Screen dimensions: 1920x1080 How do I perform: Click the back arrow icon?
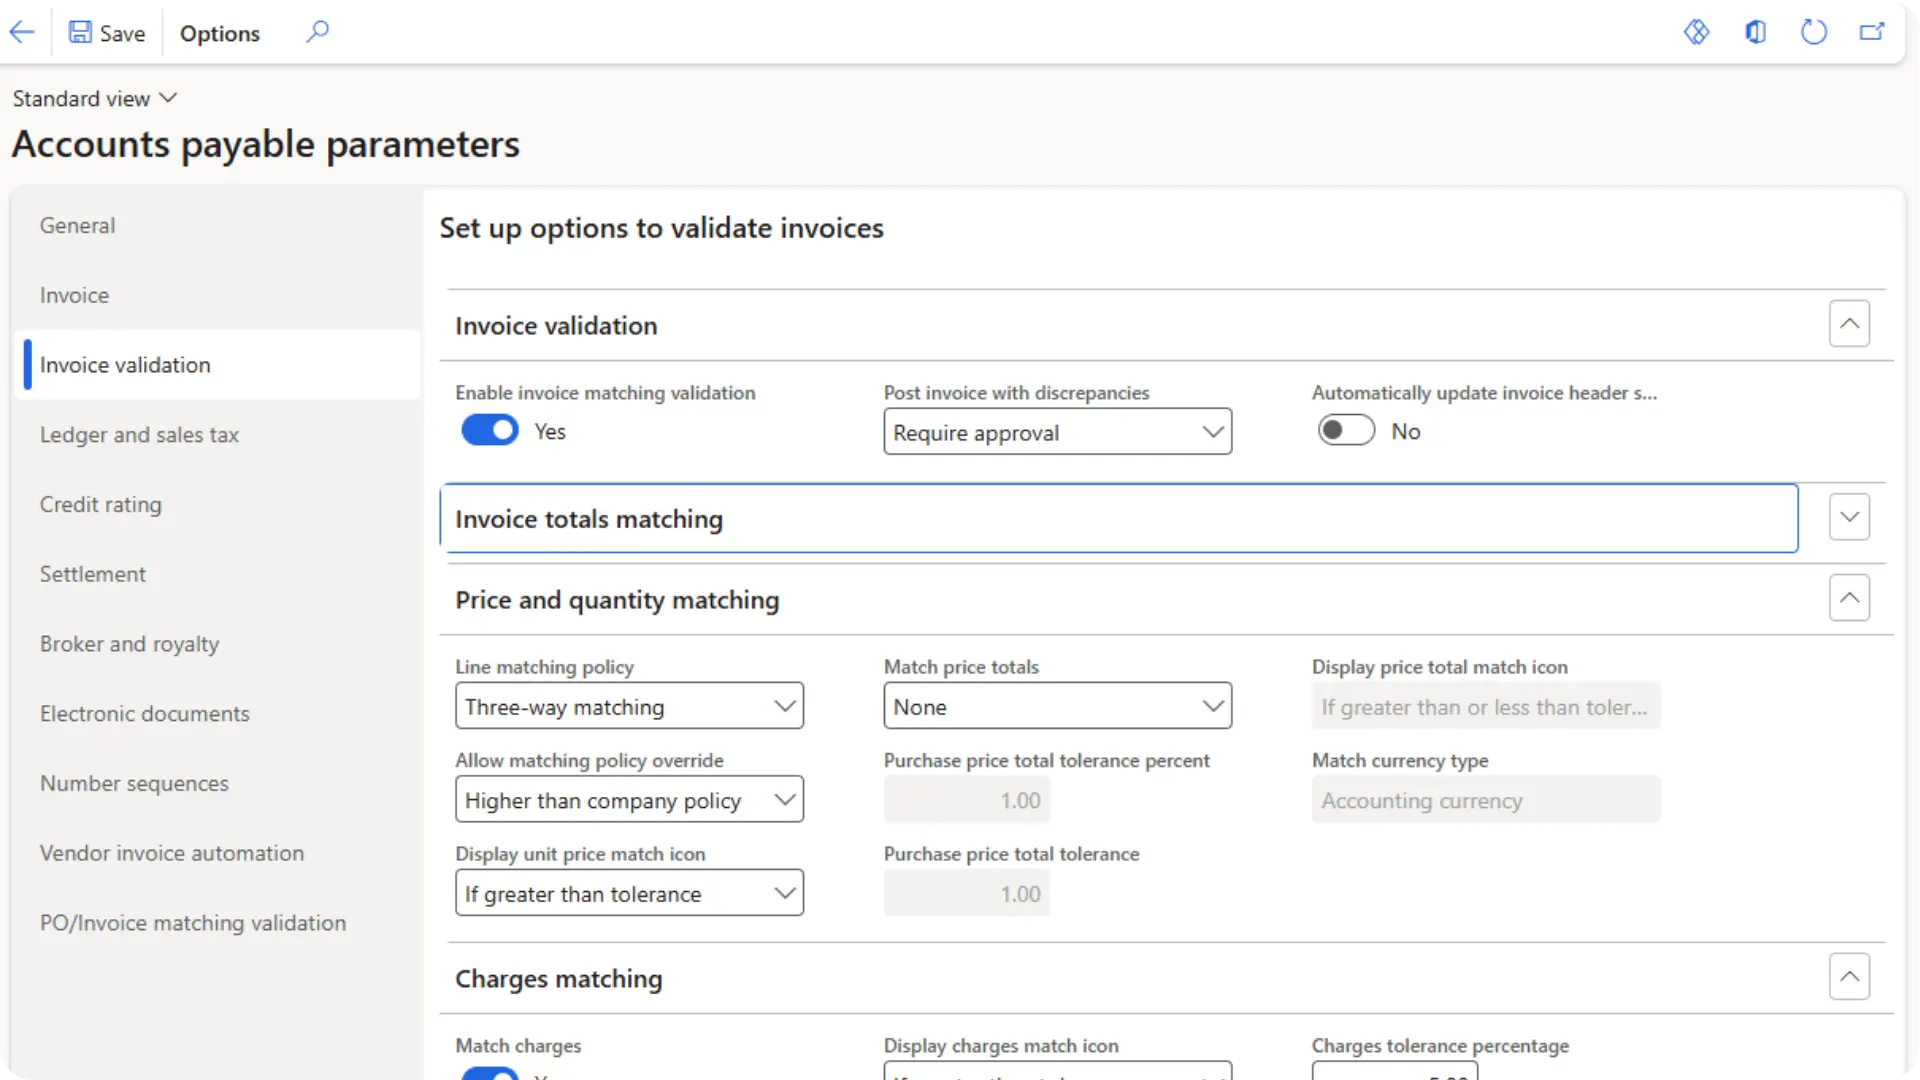click(x=22, y=32)
